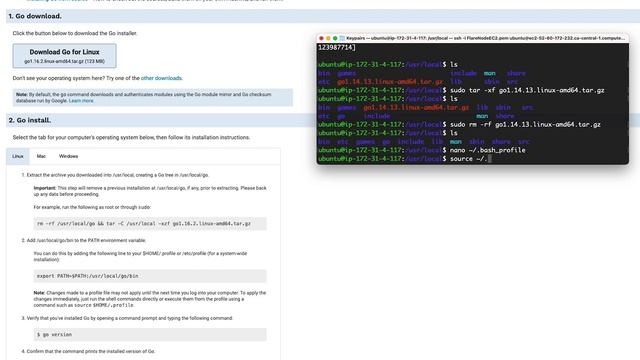Click the "$ go version" code block
The image size is (640, 360).
coord(150,334)
